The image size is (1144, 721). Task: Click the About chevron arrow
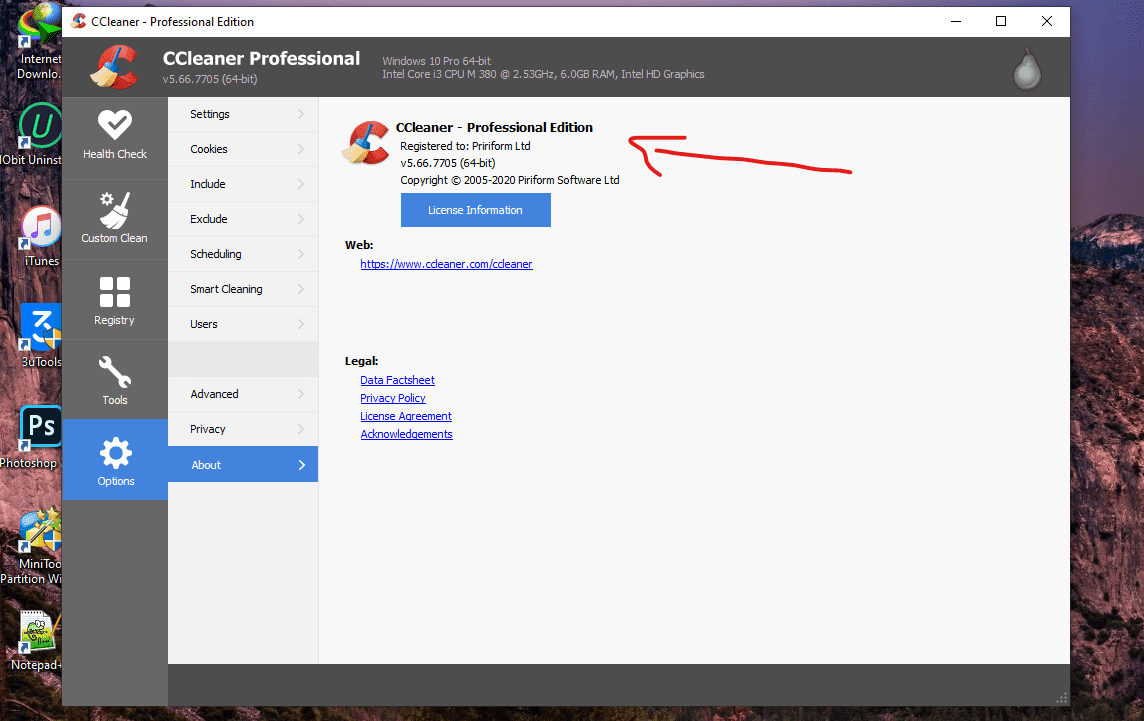click(301, 465)
